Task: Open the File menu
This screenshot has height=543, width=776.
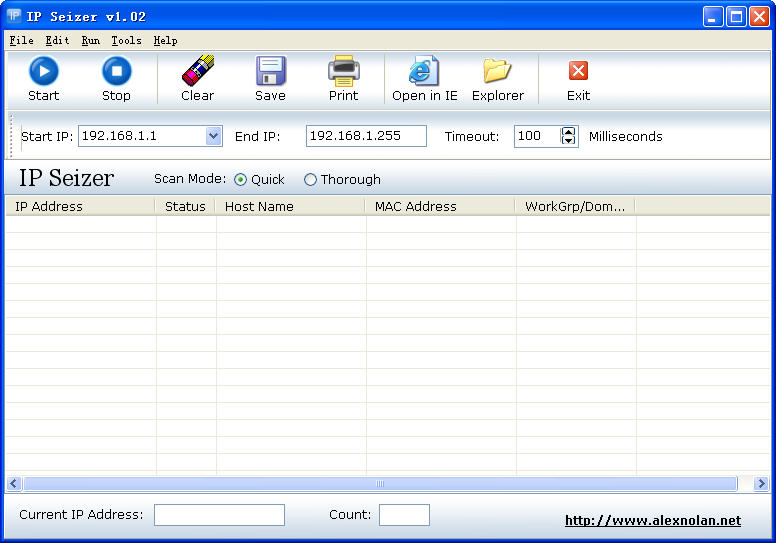Action: 21,40
